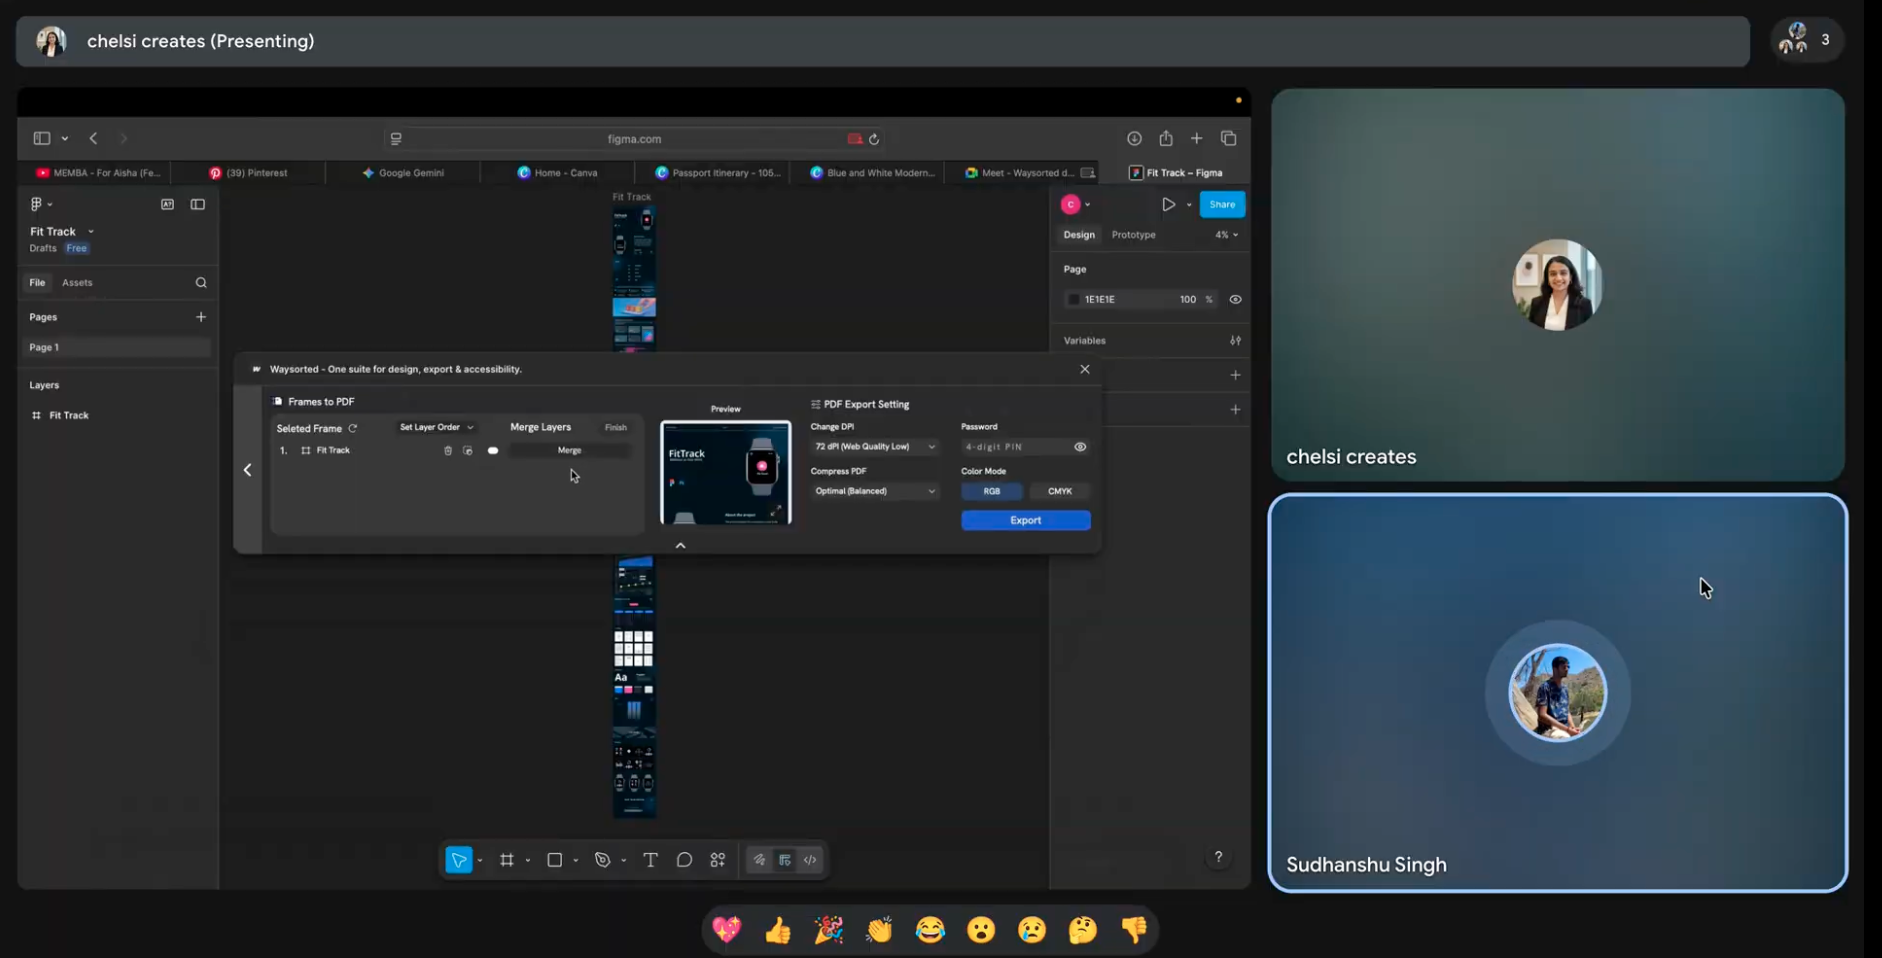Select the Pen tool icon
The height and width of the screenshot is (958, 1882).
[x=602, y=860]
